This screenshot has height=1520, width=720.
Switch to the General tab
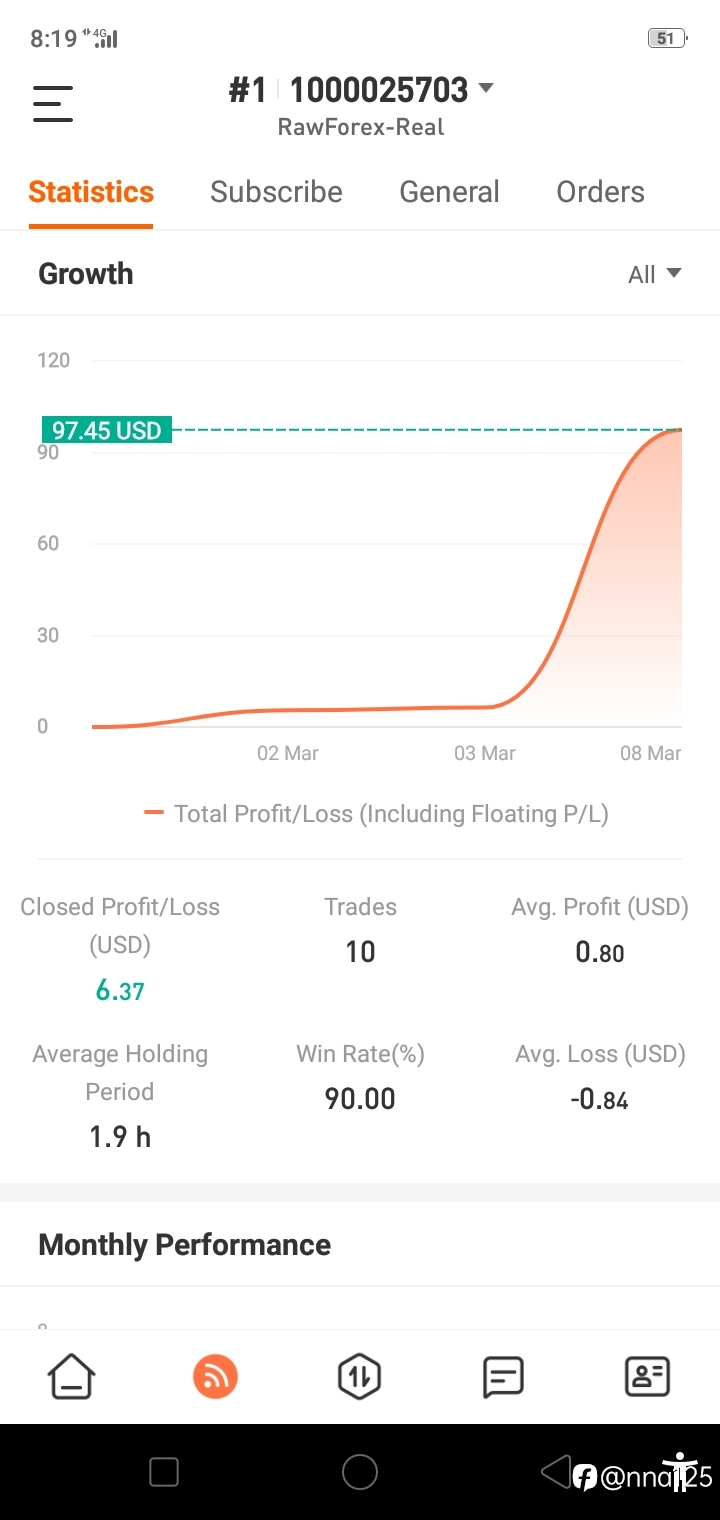tap(449, 192)
